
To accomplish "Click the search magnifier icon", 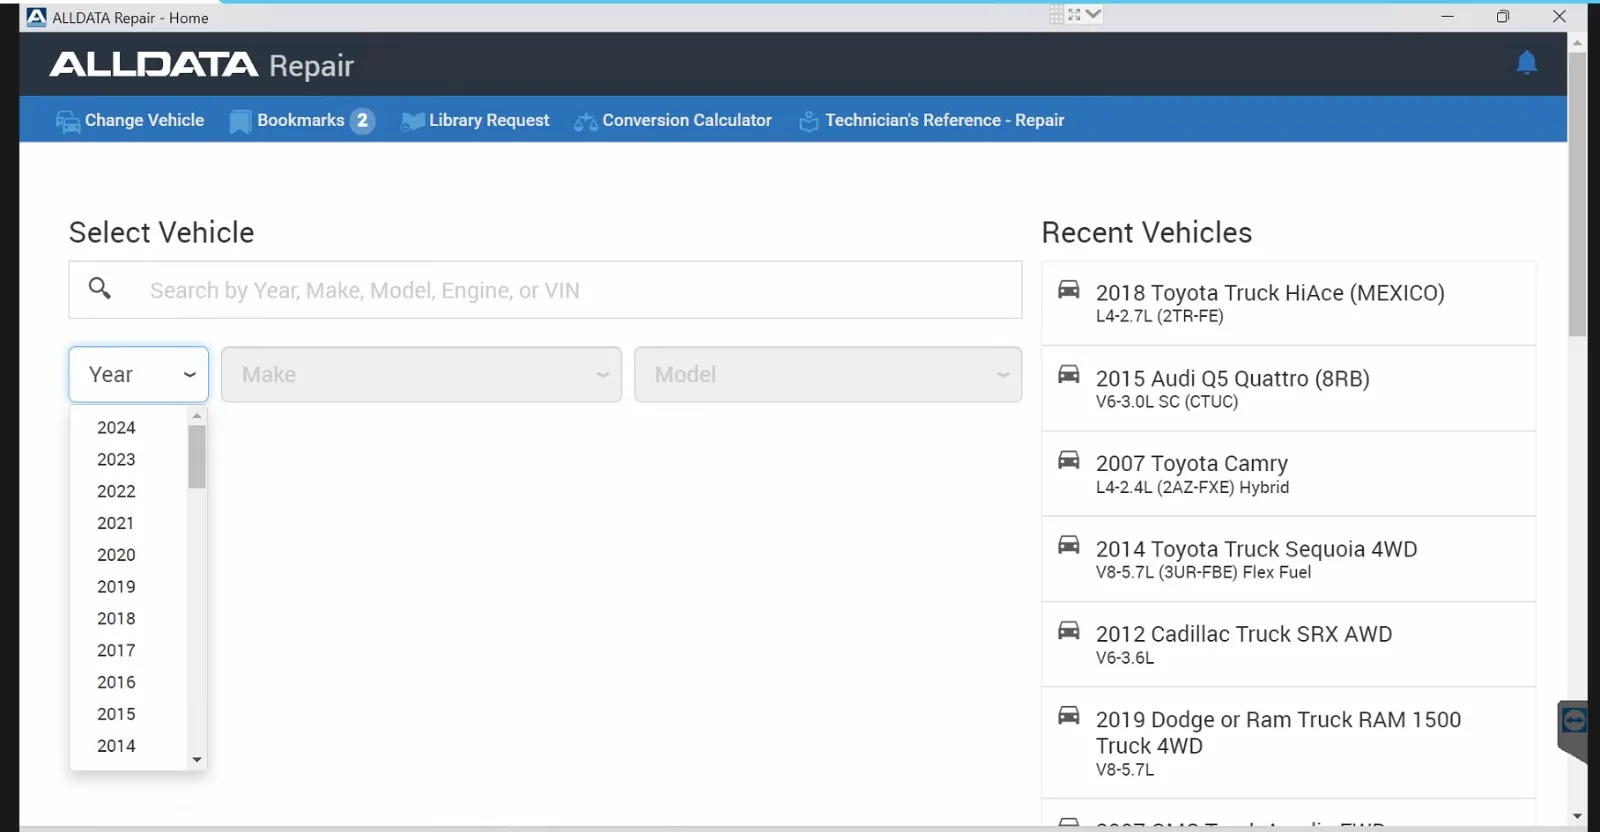I will coord(100,289).
